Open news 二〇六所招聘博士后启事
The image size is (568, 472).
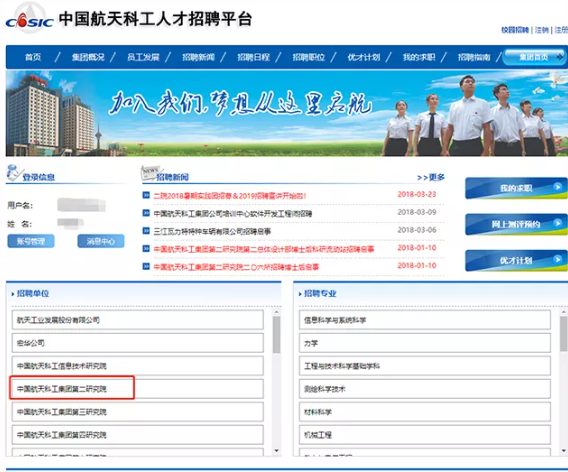coord(236,267)
